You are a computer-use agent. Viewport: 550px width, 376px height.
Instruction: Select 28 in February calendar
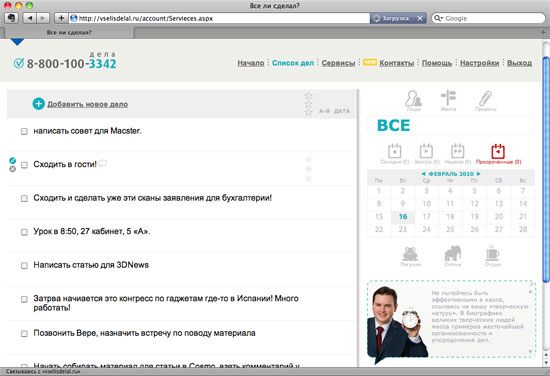(x=523, y=229)
